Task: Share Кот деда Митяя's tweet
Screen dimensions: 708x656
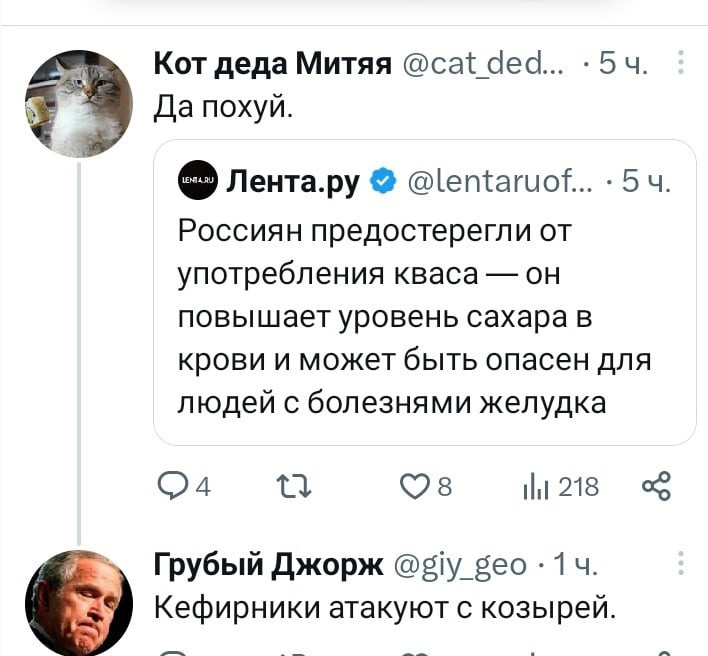Action: (x=655, y=487)
